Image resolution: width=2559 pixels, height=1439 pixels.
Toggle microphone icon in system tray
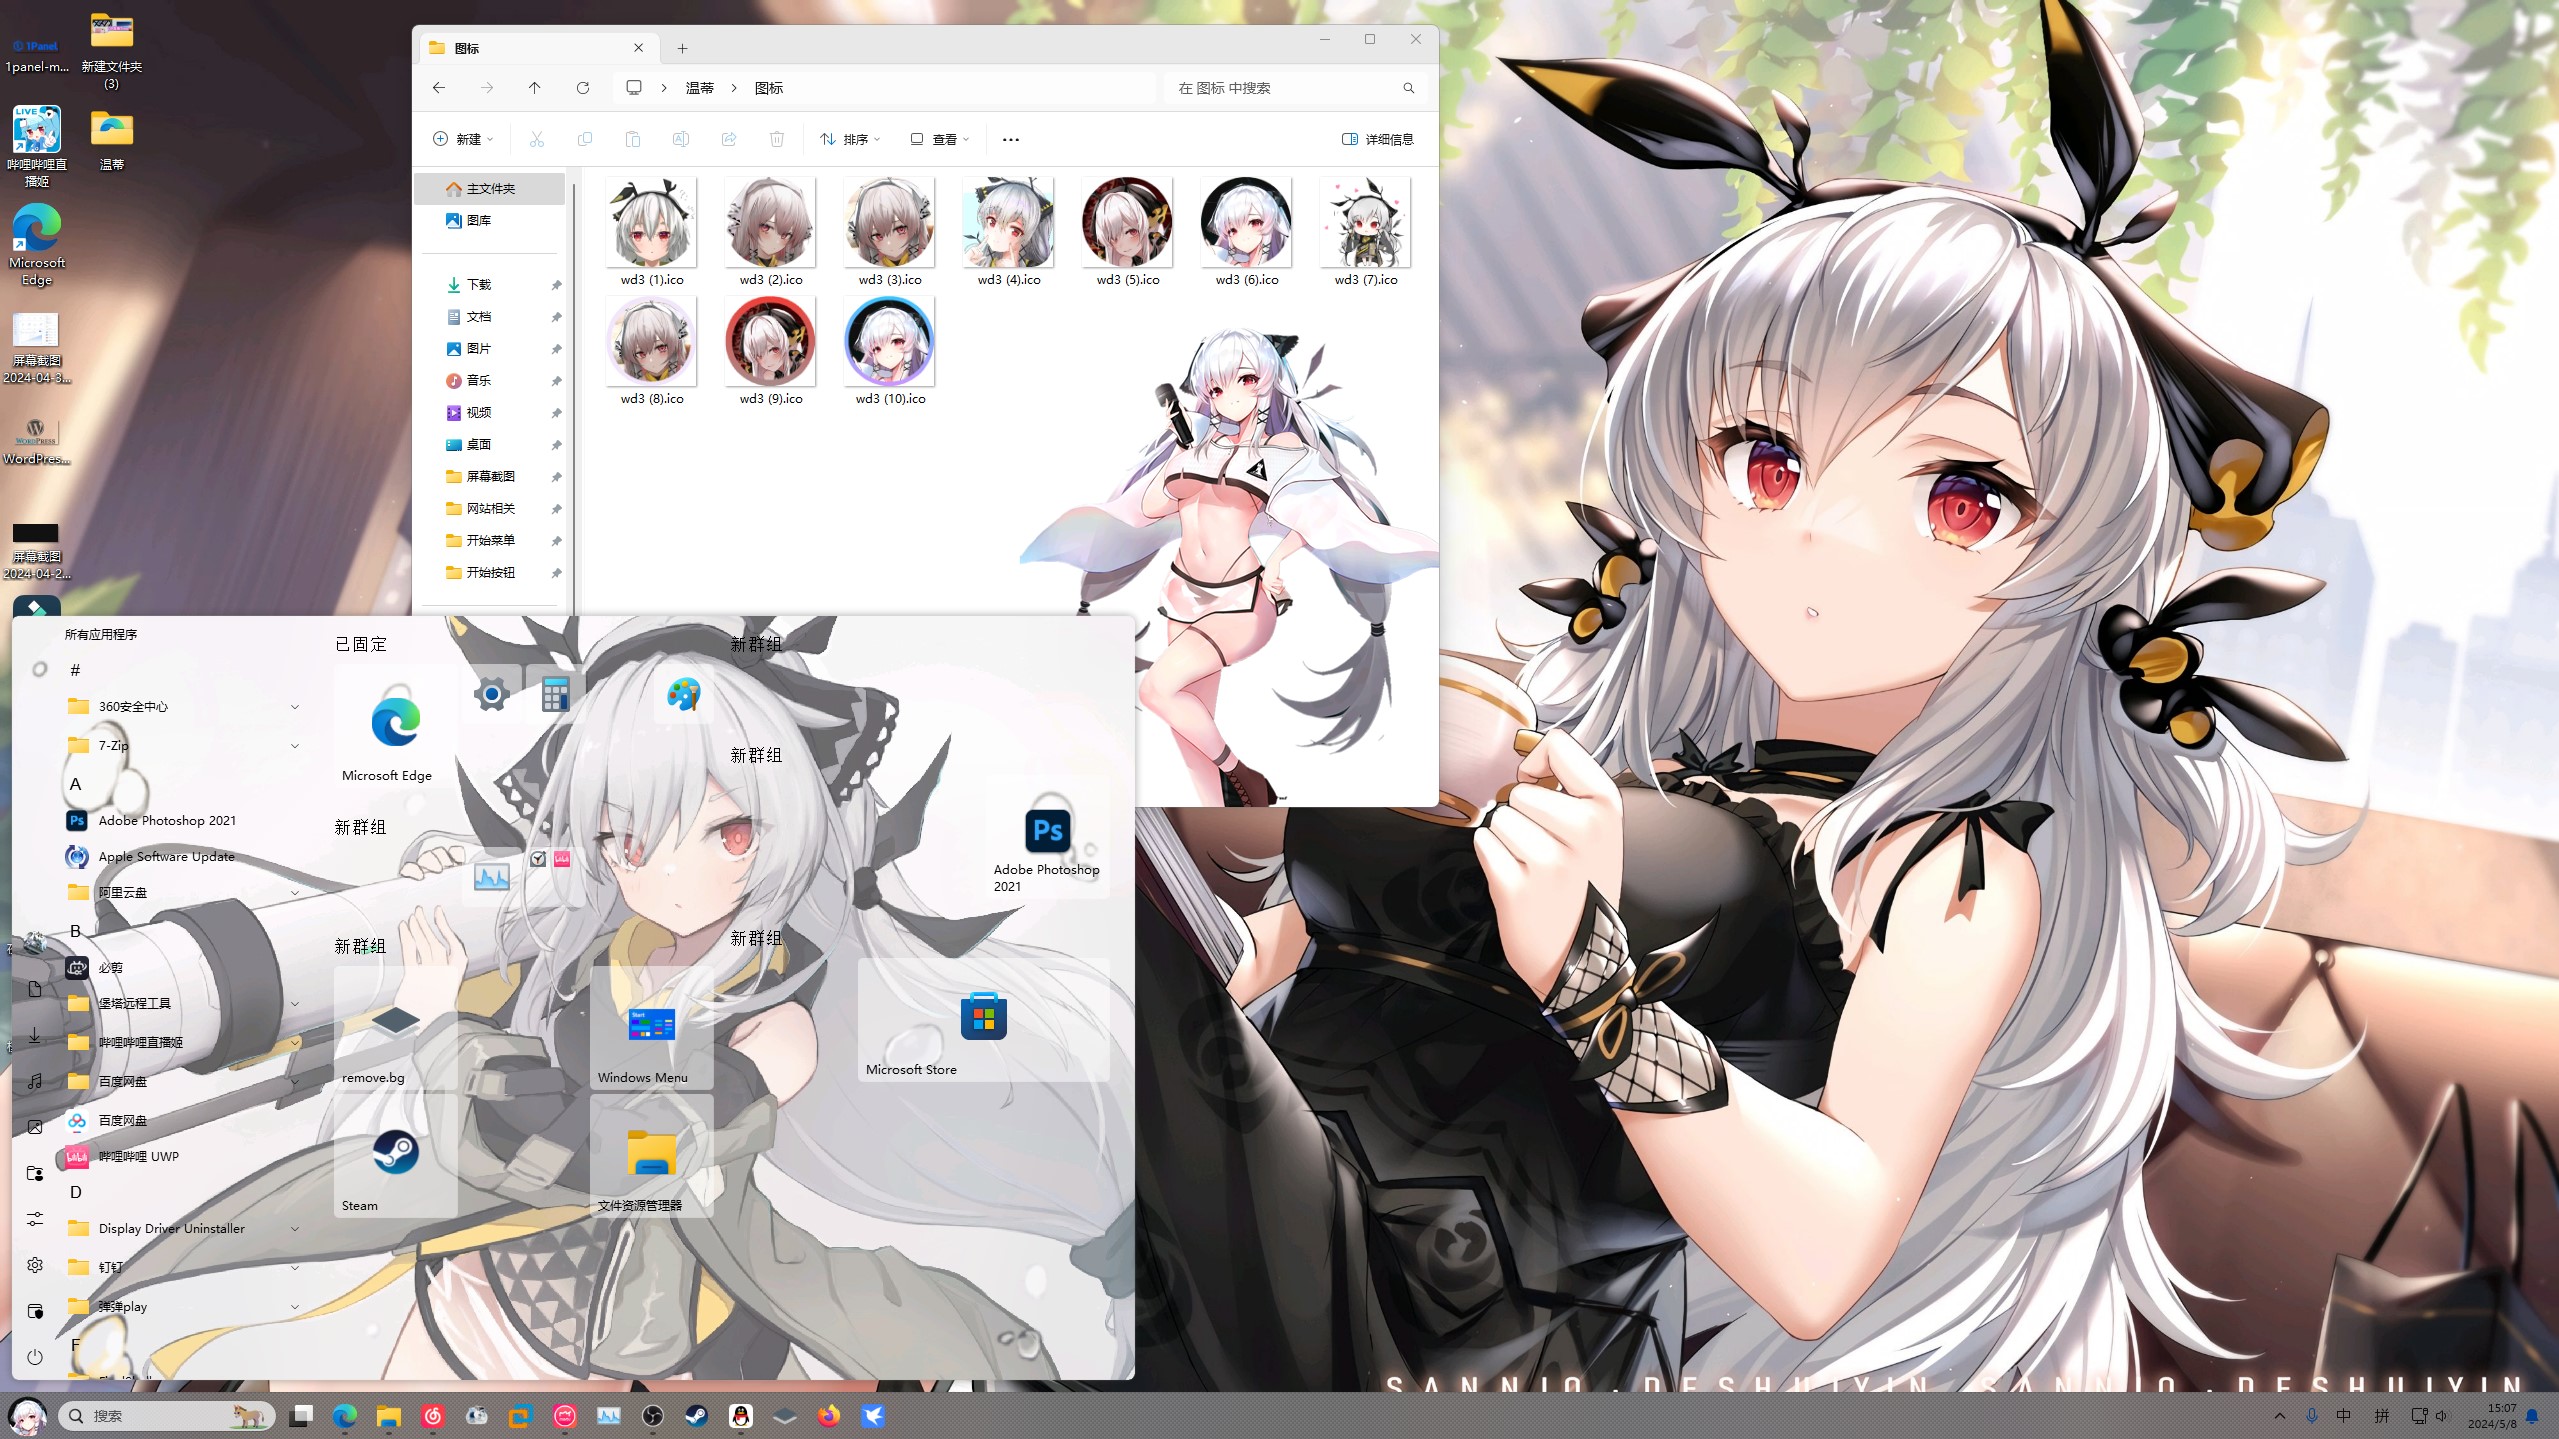tap(2311, 1415)
